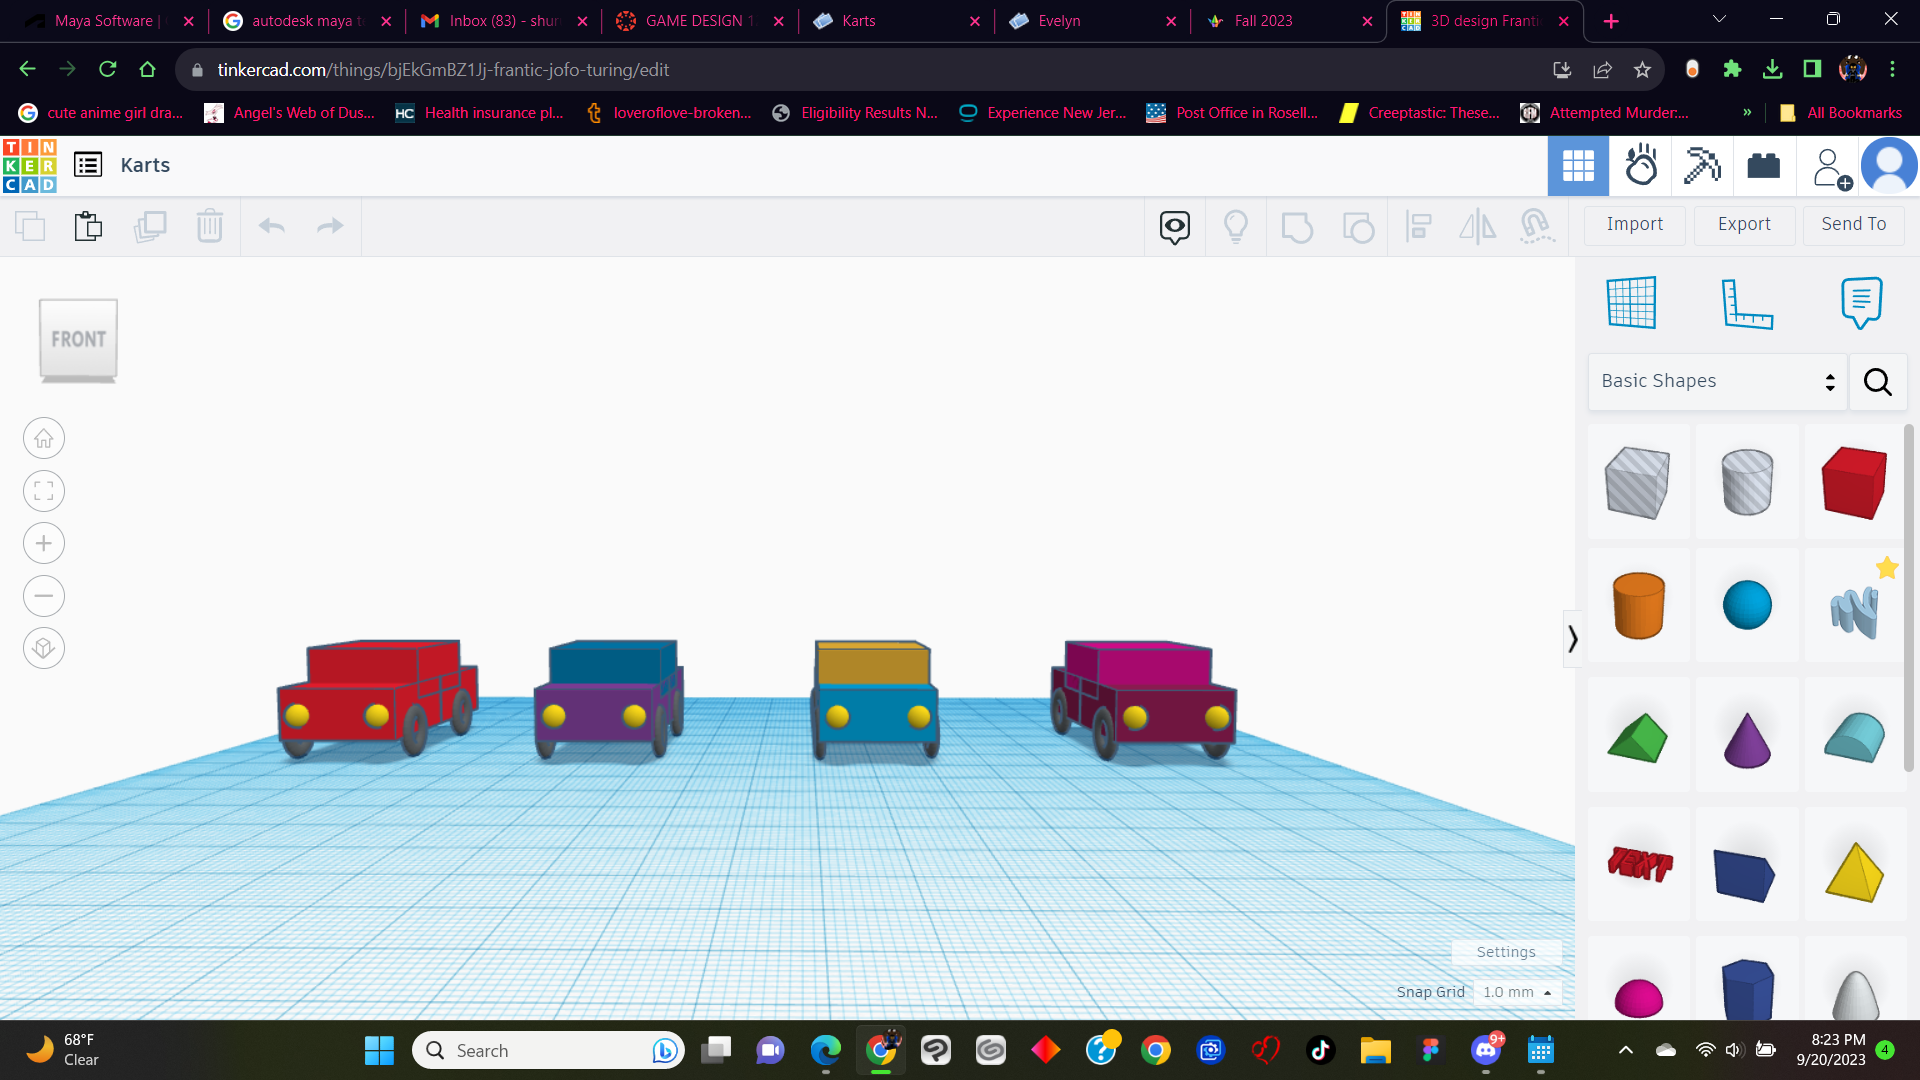Viewport: 1920px width, 1080px height.
Task: Select the Ruler tool
Action: click(x=1746, y=302)
